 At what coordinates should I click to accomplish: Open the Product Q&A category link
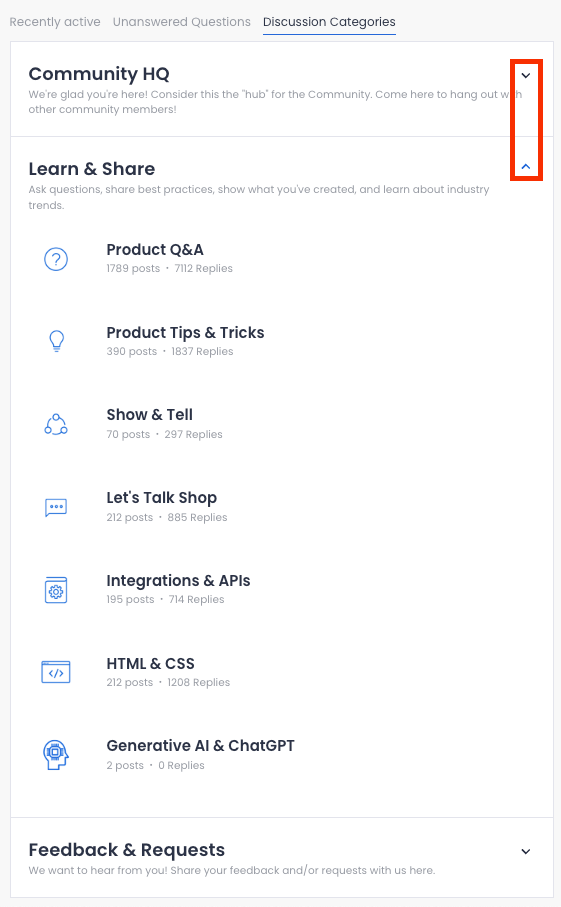pos(155,250)
